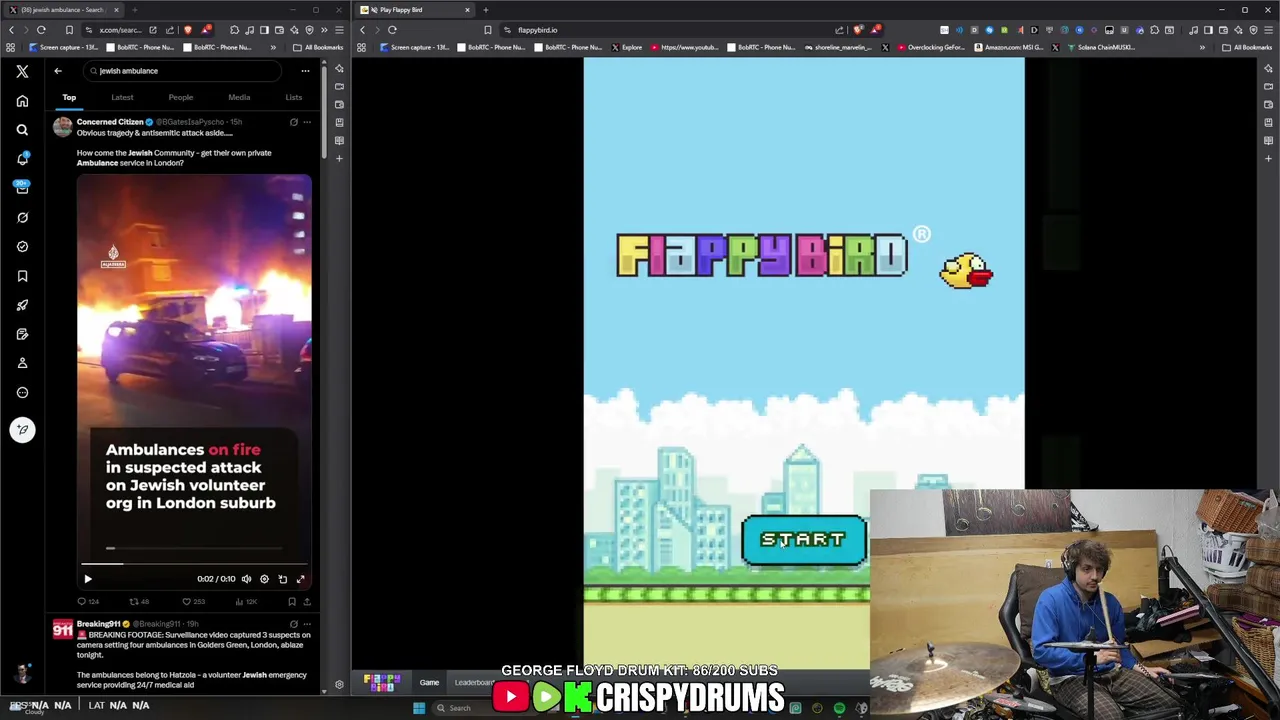
Task: Open the Leaderboard tab below the game
Action: pos(474,683)
